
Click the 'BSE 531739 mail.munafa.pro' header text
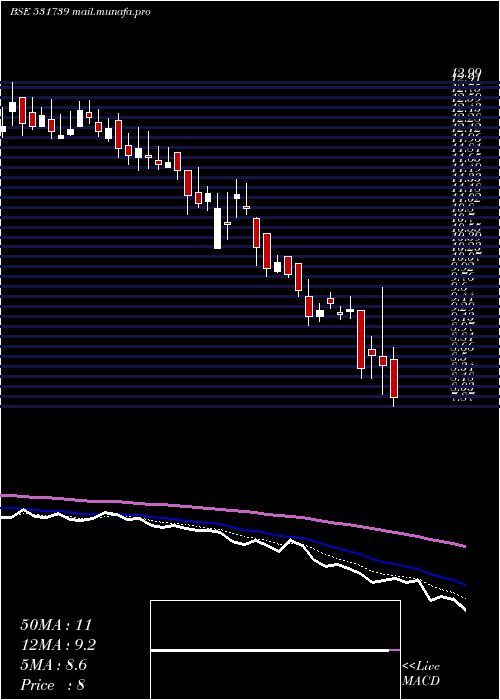[x=80, y=12]
